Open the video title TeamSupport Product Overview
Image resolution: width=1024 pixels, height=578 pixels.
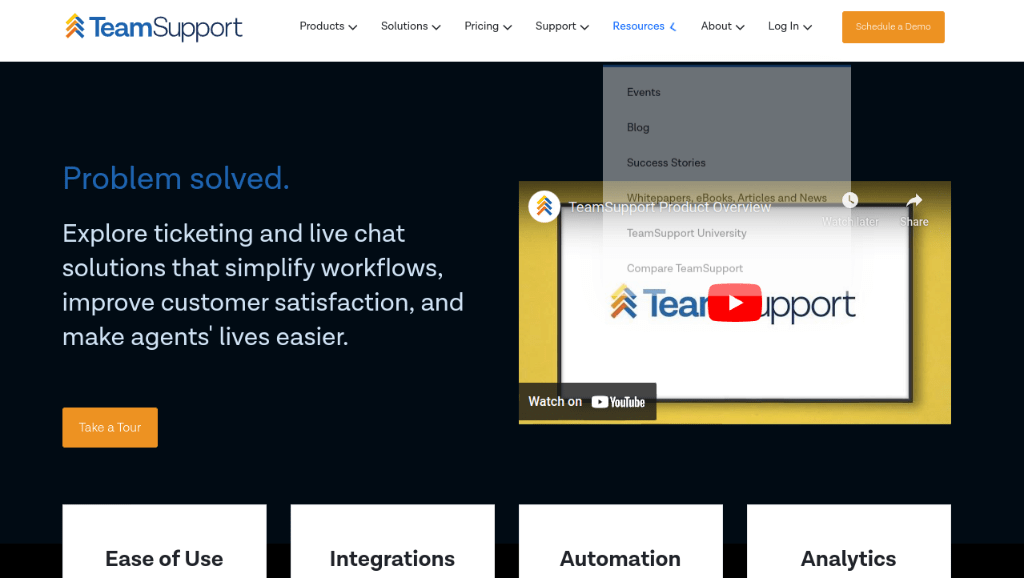point(669,208)
